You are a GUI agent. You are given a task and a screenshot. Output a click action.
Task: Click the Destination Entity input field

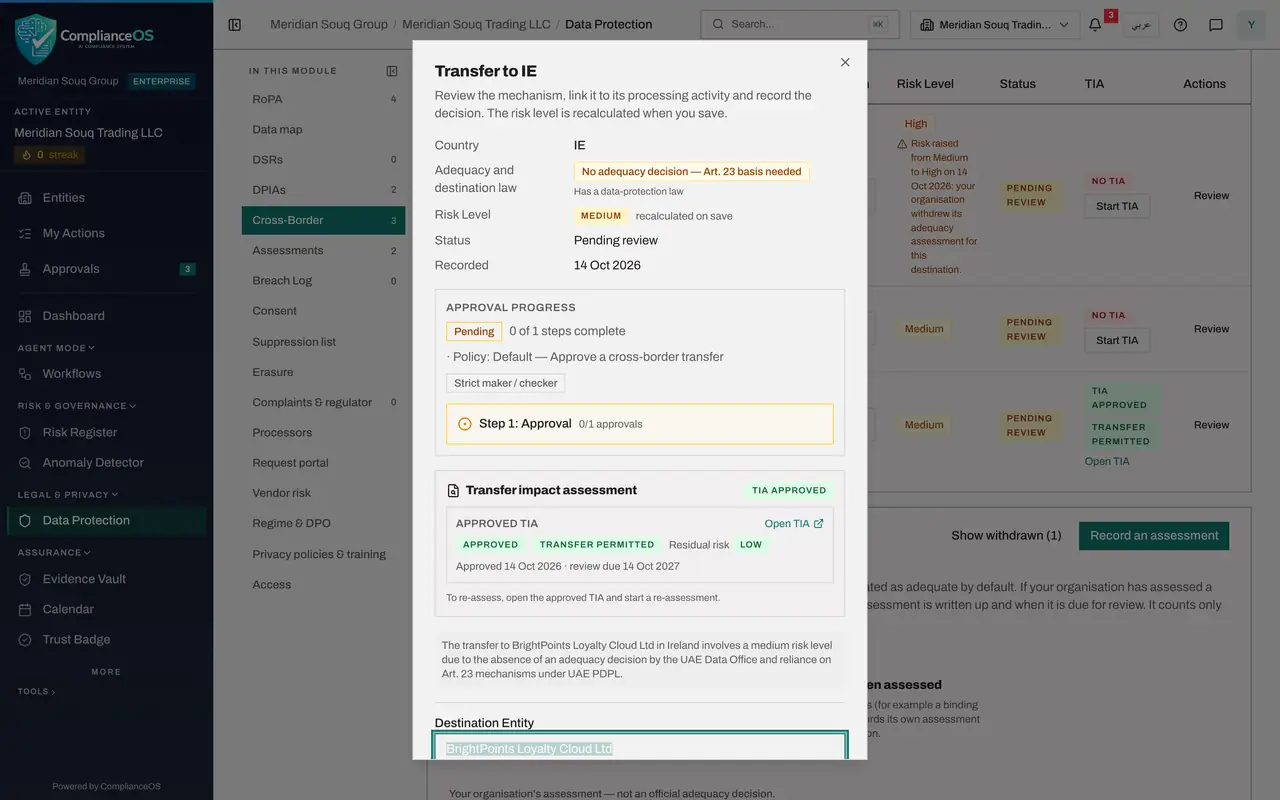640,748
